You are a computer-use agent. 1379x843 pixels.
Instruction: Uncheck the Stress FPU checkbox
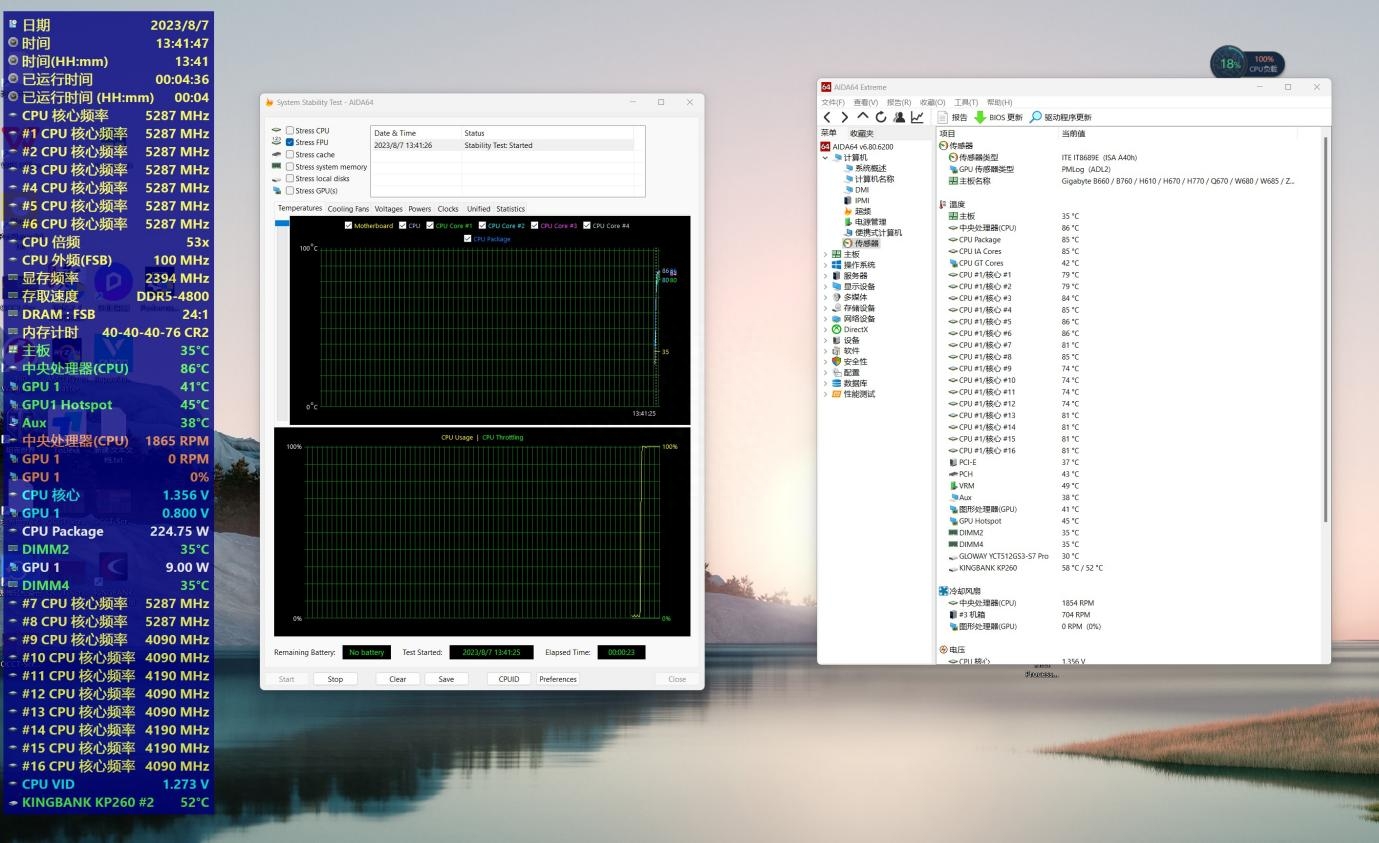(x=290, y=142)
